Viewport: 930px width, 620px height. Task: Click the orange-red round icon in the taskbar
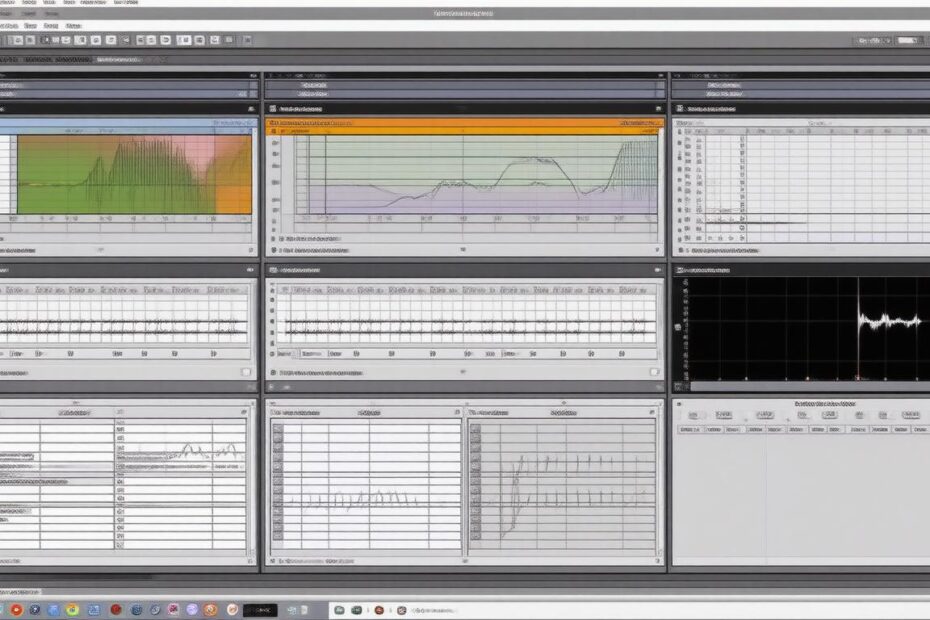tap(16, 609)
